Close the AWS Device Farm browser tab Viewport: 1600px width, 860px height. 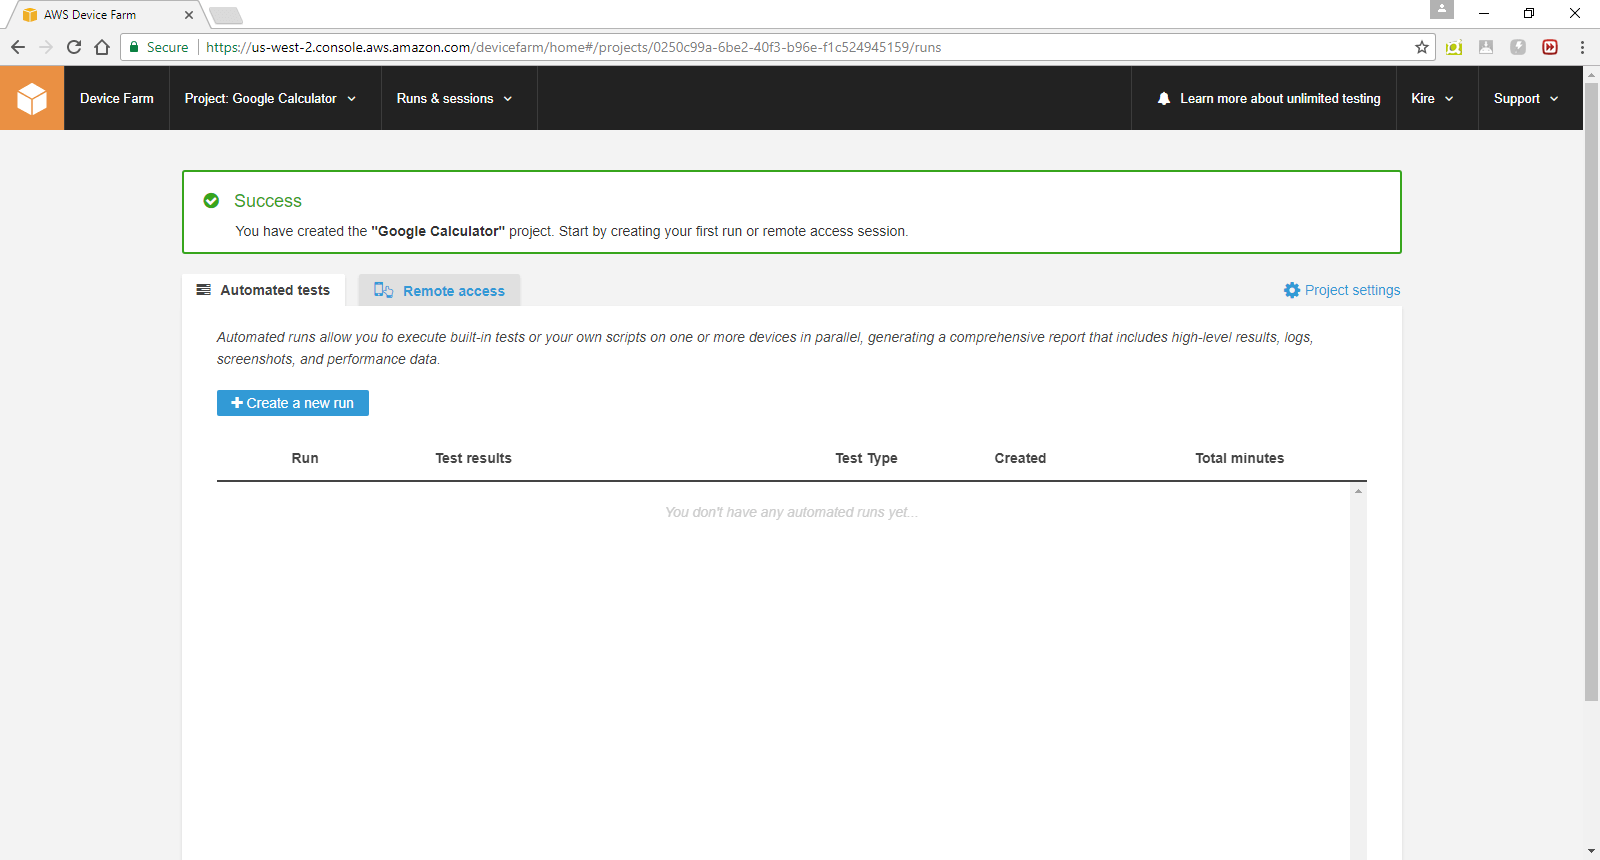pyautogui.click(x=189, y=15)
